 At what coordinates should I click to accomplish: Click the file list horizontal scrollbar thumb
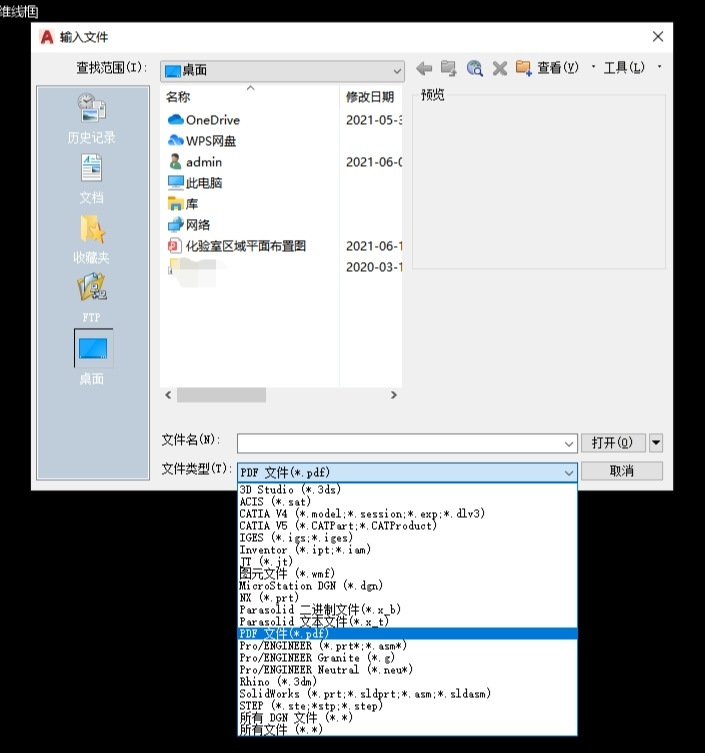221,395
